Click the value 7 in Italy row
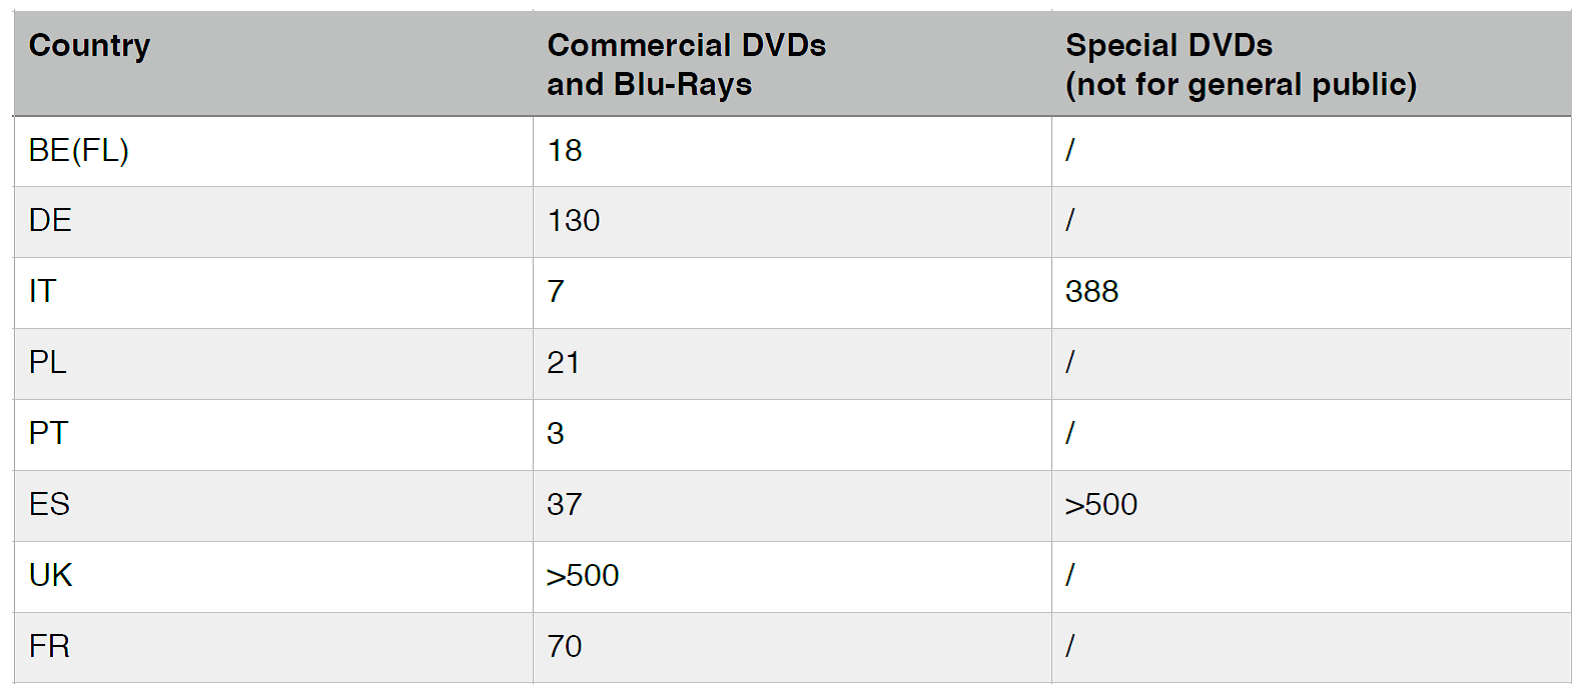 coord(556,292)
